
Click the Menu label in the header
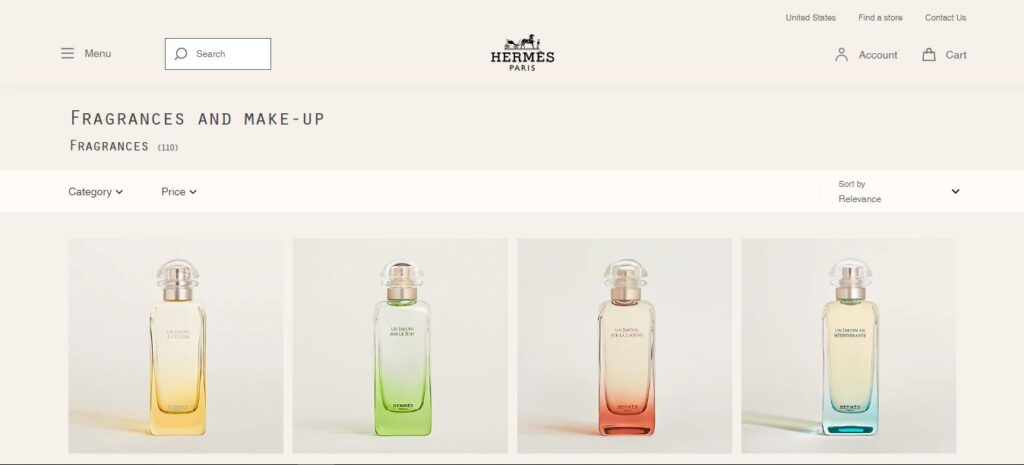coord(97,54)
